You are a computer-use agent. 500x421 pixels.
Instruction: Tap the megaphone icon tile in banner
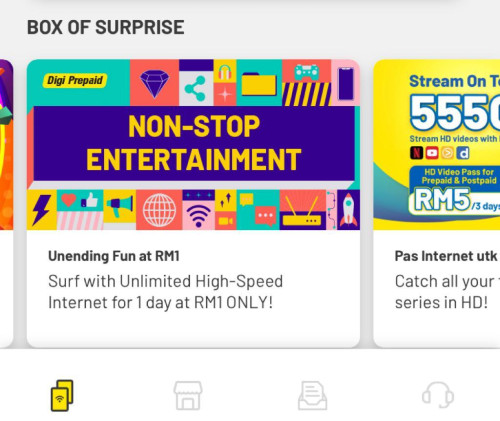(x=119, y=207)
